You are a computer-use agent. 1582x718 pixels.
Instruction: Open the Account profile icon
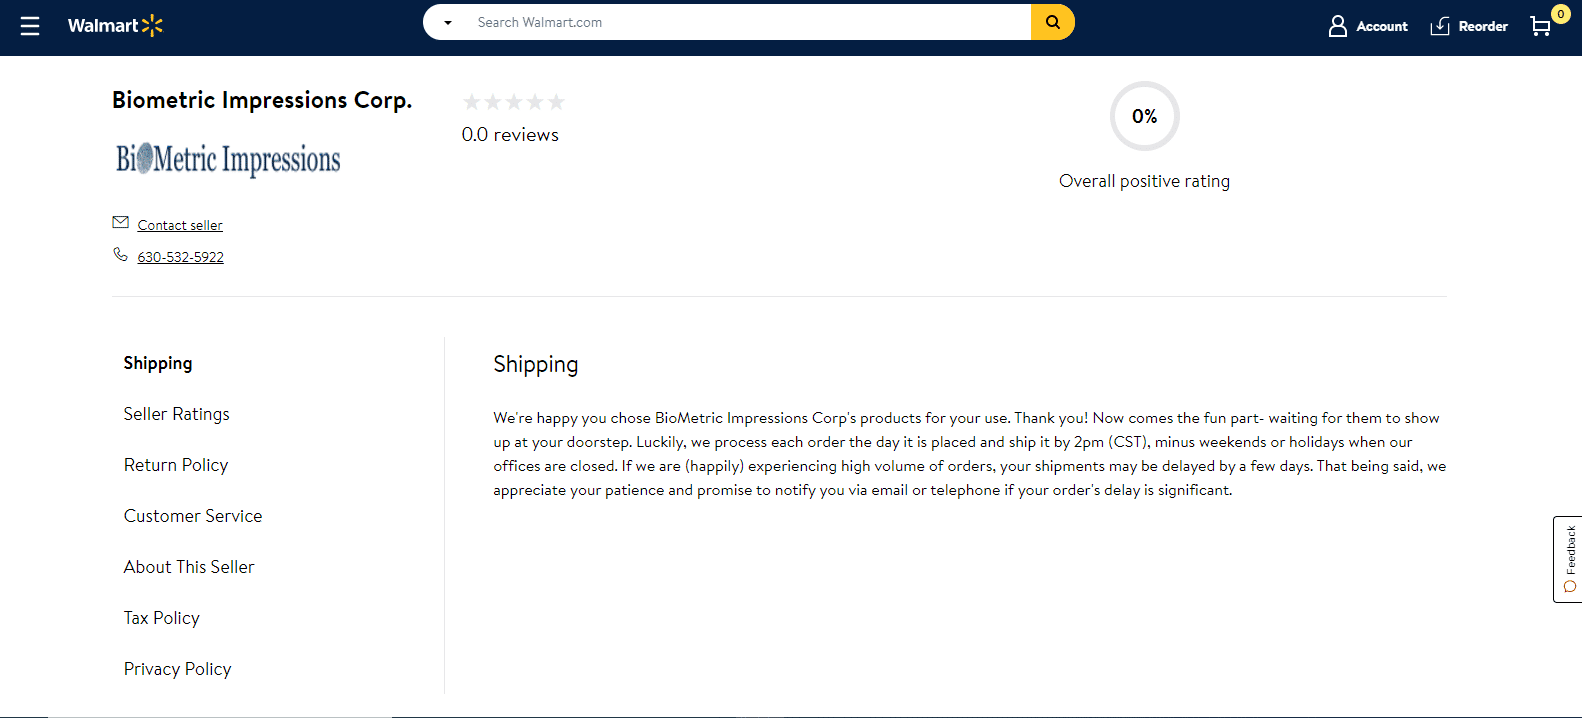[x=1338, y=26]
